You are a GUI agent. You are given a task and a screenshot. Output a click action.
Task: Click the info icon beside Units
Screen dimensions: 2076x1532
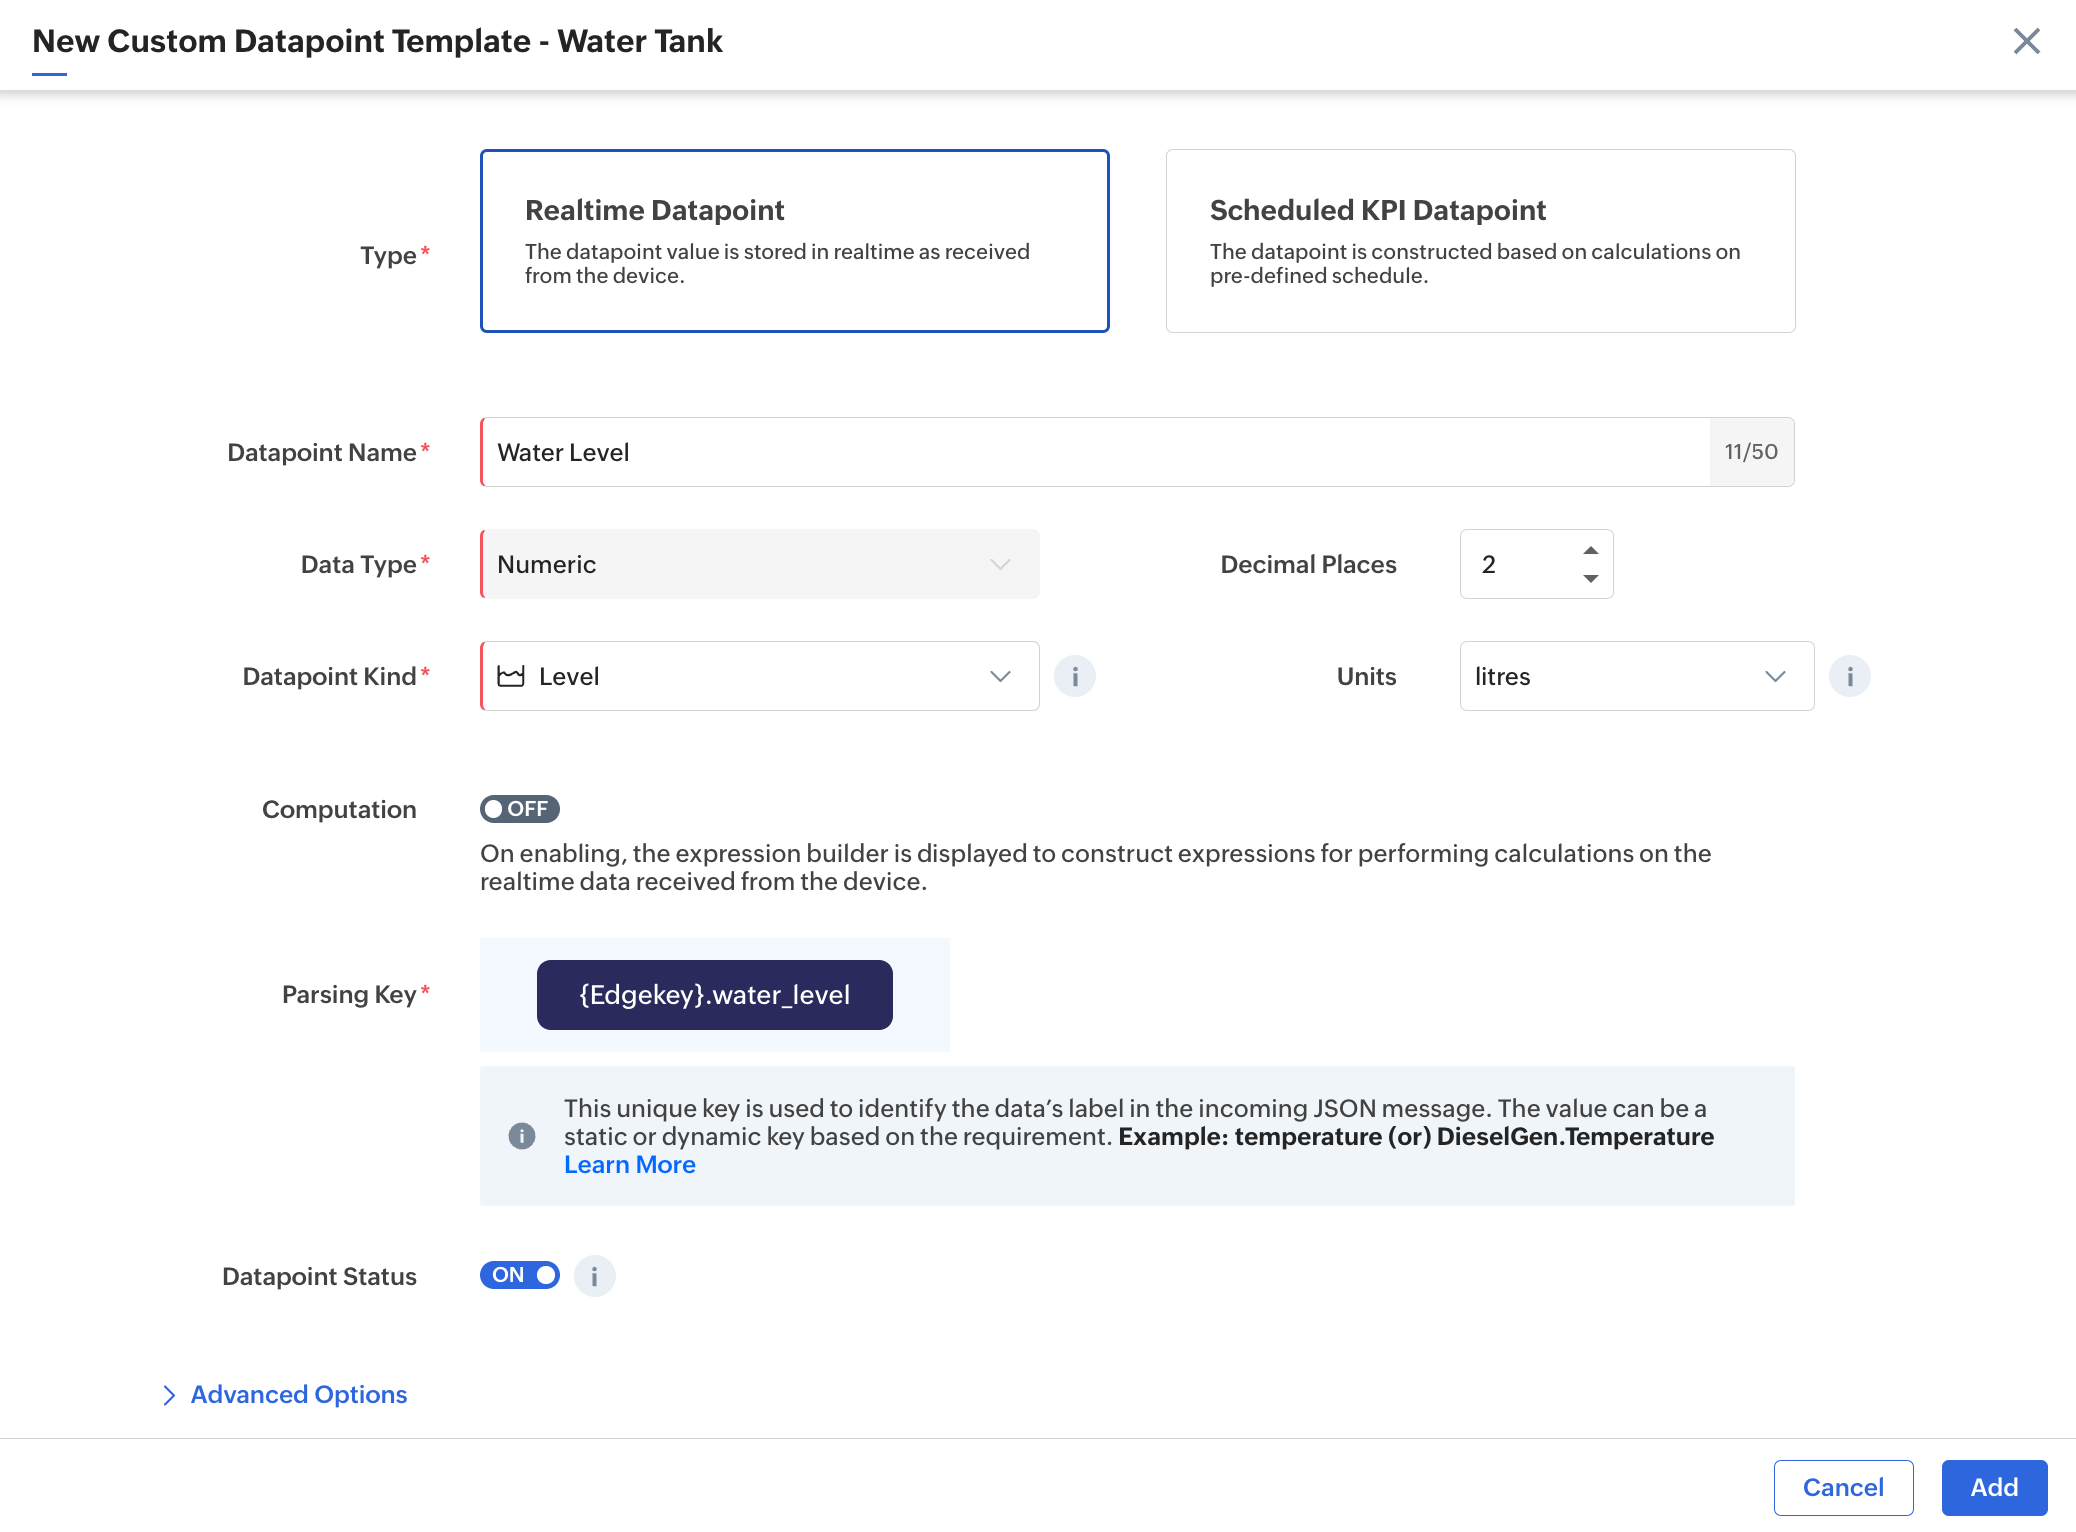1849,677
